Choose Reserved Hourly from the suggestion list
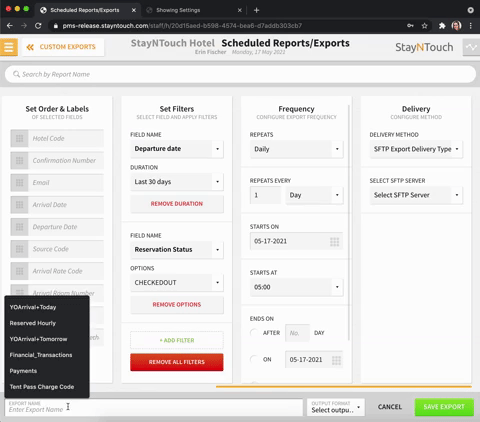Viewport: 480px width, 422px height. [47, 323]
